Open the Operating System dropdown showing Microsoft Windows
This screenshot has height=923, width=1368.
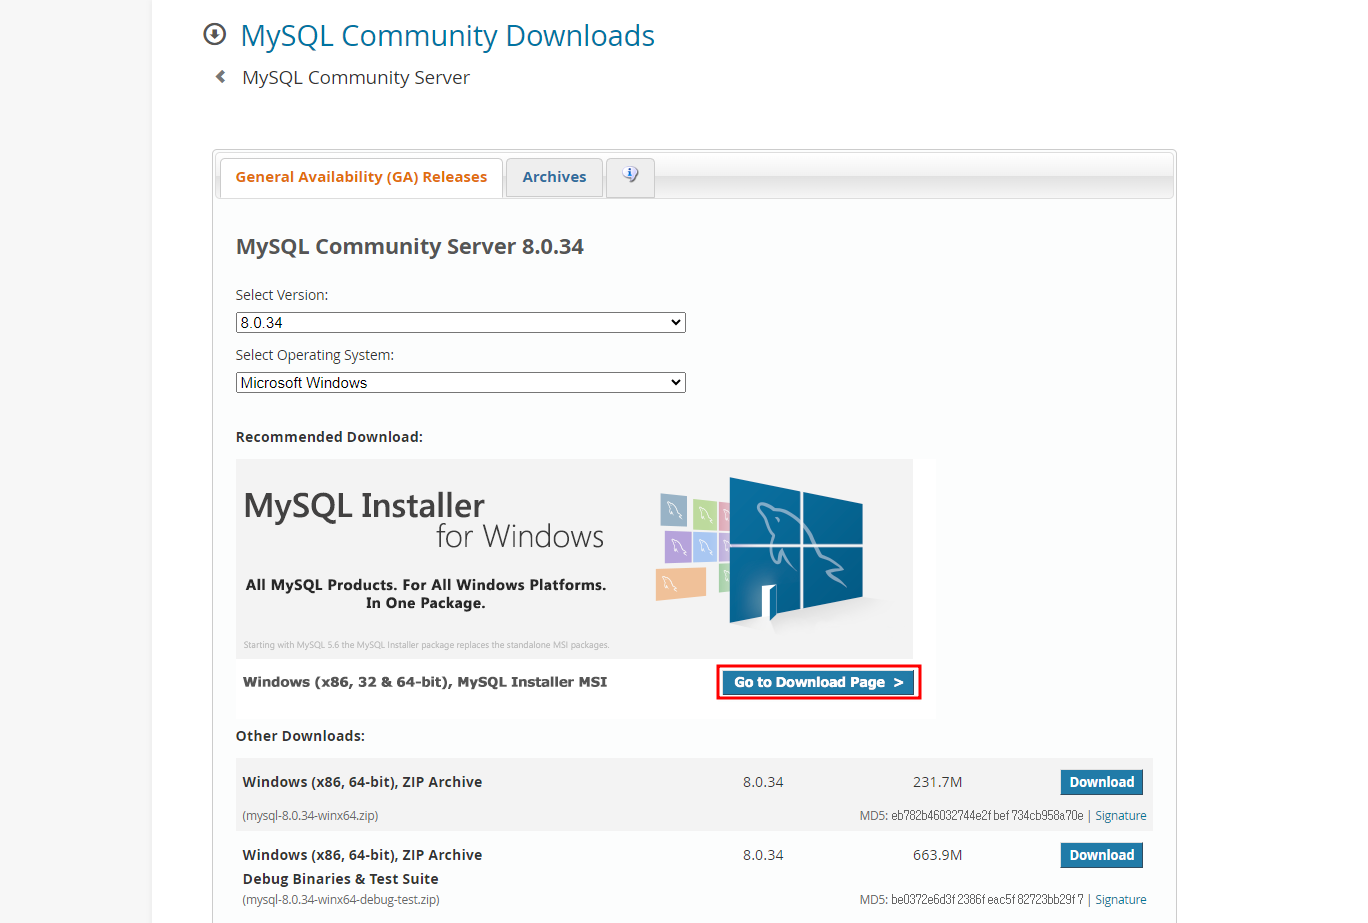(460, 382)
